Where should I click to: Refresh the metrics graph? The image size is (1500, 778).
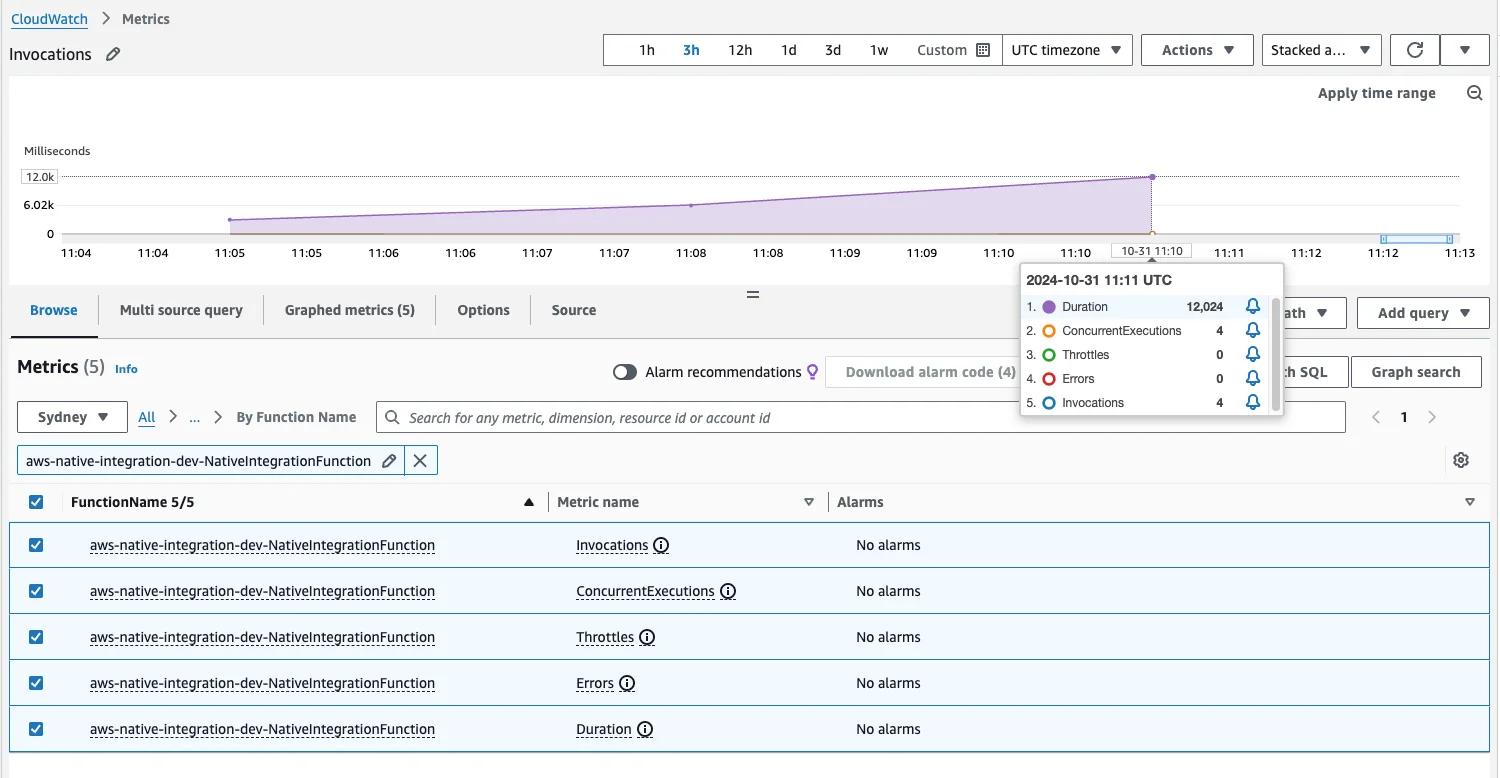1414,49
